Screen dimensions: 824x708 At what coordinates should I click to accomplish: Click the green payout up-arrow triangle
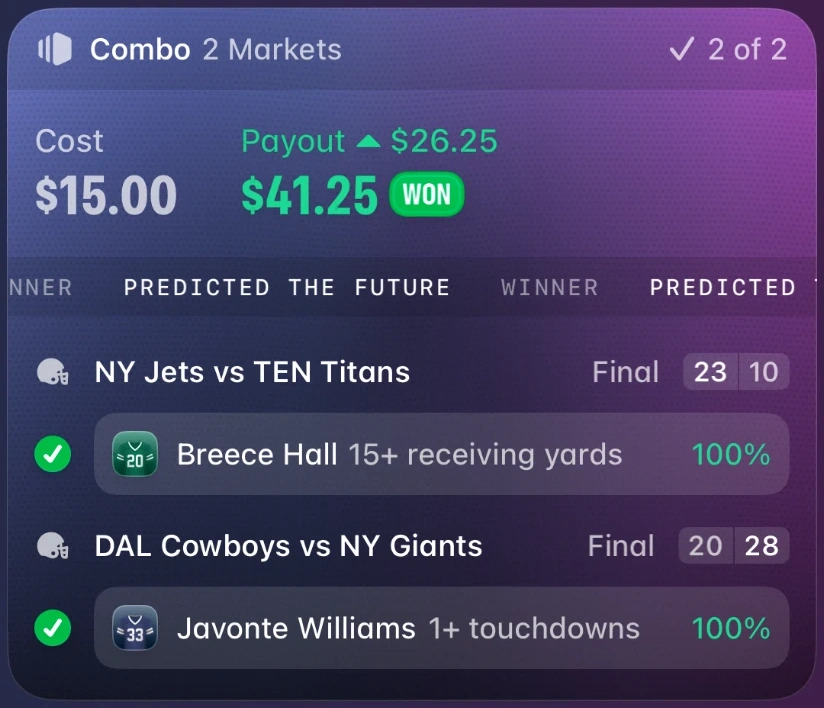(368, 141)
